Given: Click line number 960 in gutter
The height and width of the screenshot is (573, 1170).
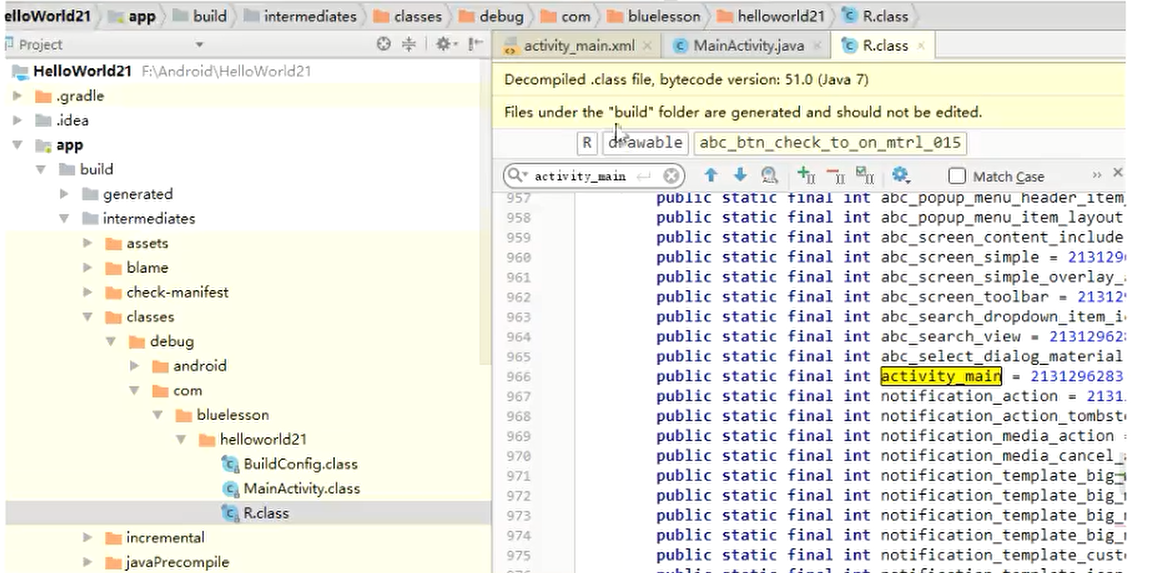Looking at the screenshot, I should 518,257.
